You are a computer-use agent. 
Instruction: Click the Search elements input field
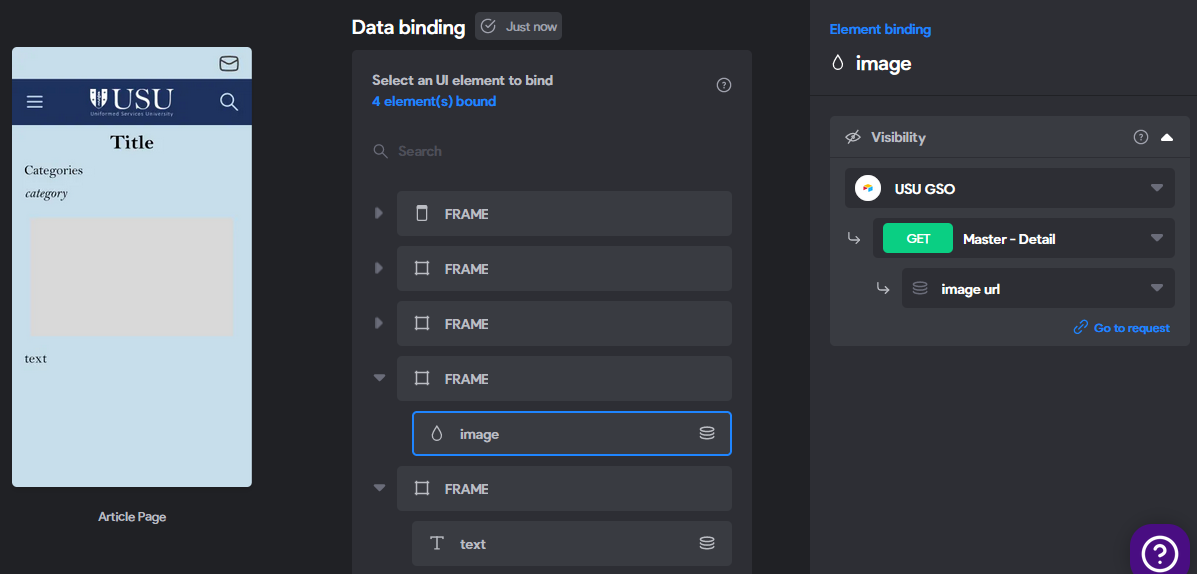552,151
